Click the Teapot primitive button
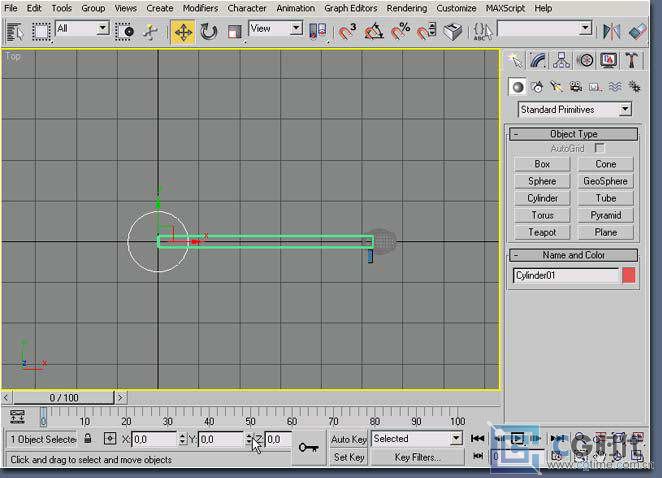 (542, 232)
